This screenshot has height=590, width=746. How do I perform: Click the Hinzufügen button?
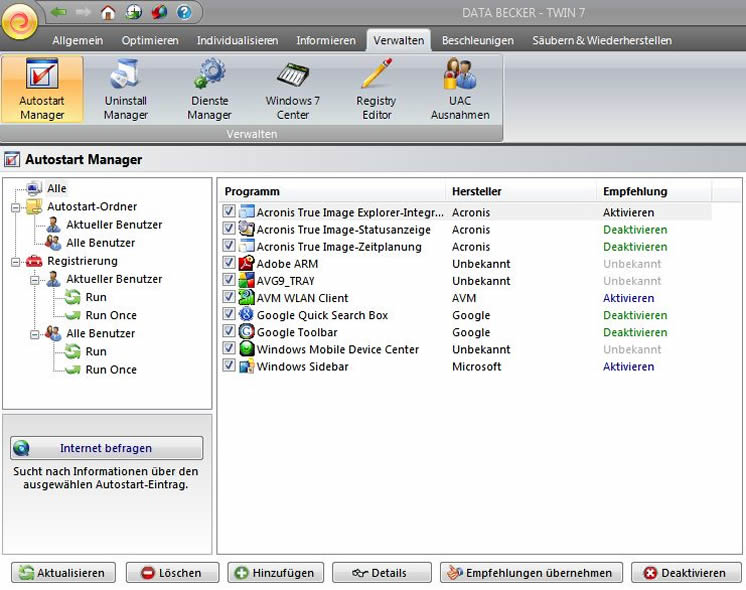tap(275, 572)
